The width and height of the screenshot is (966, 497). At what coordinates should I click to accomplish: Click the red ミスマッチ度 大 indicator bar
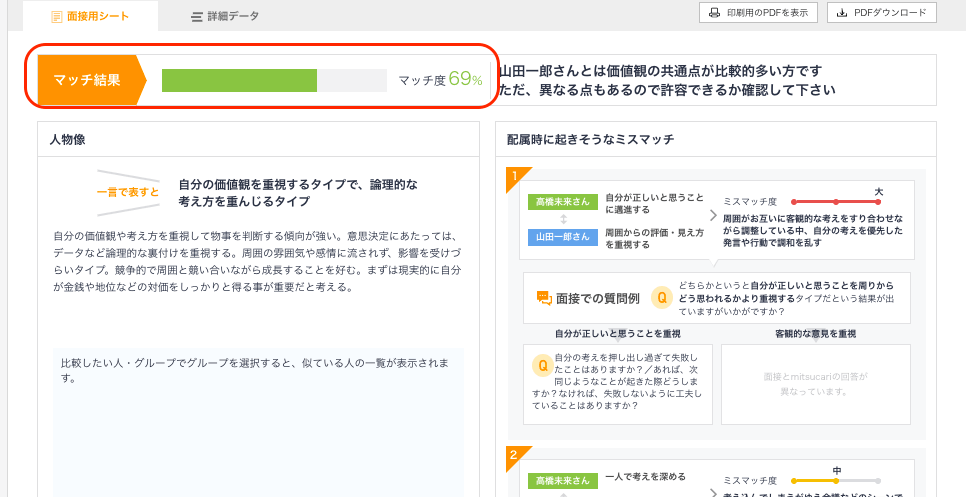pyautogui.click(x=835, y=202)
